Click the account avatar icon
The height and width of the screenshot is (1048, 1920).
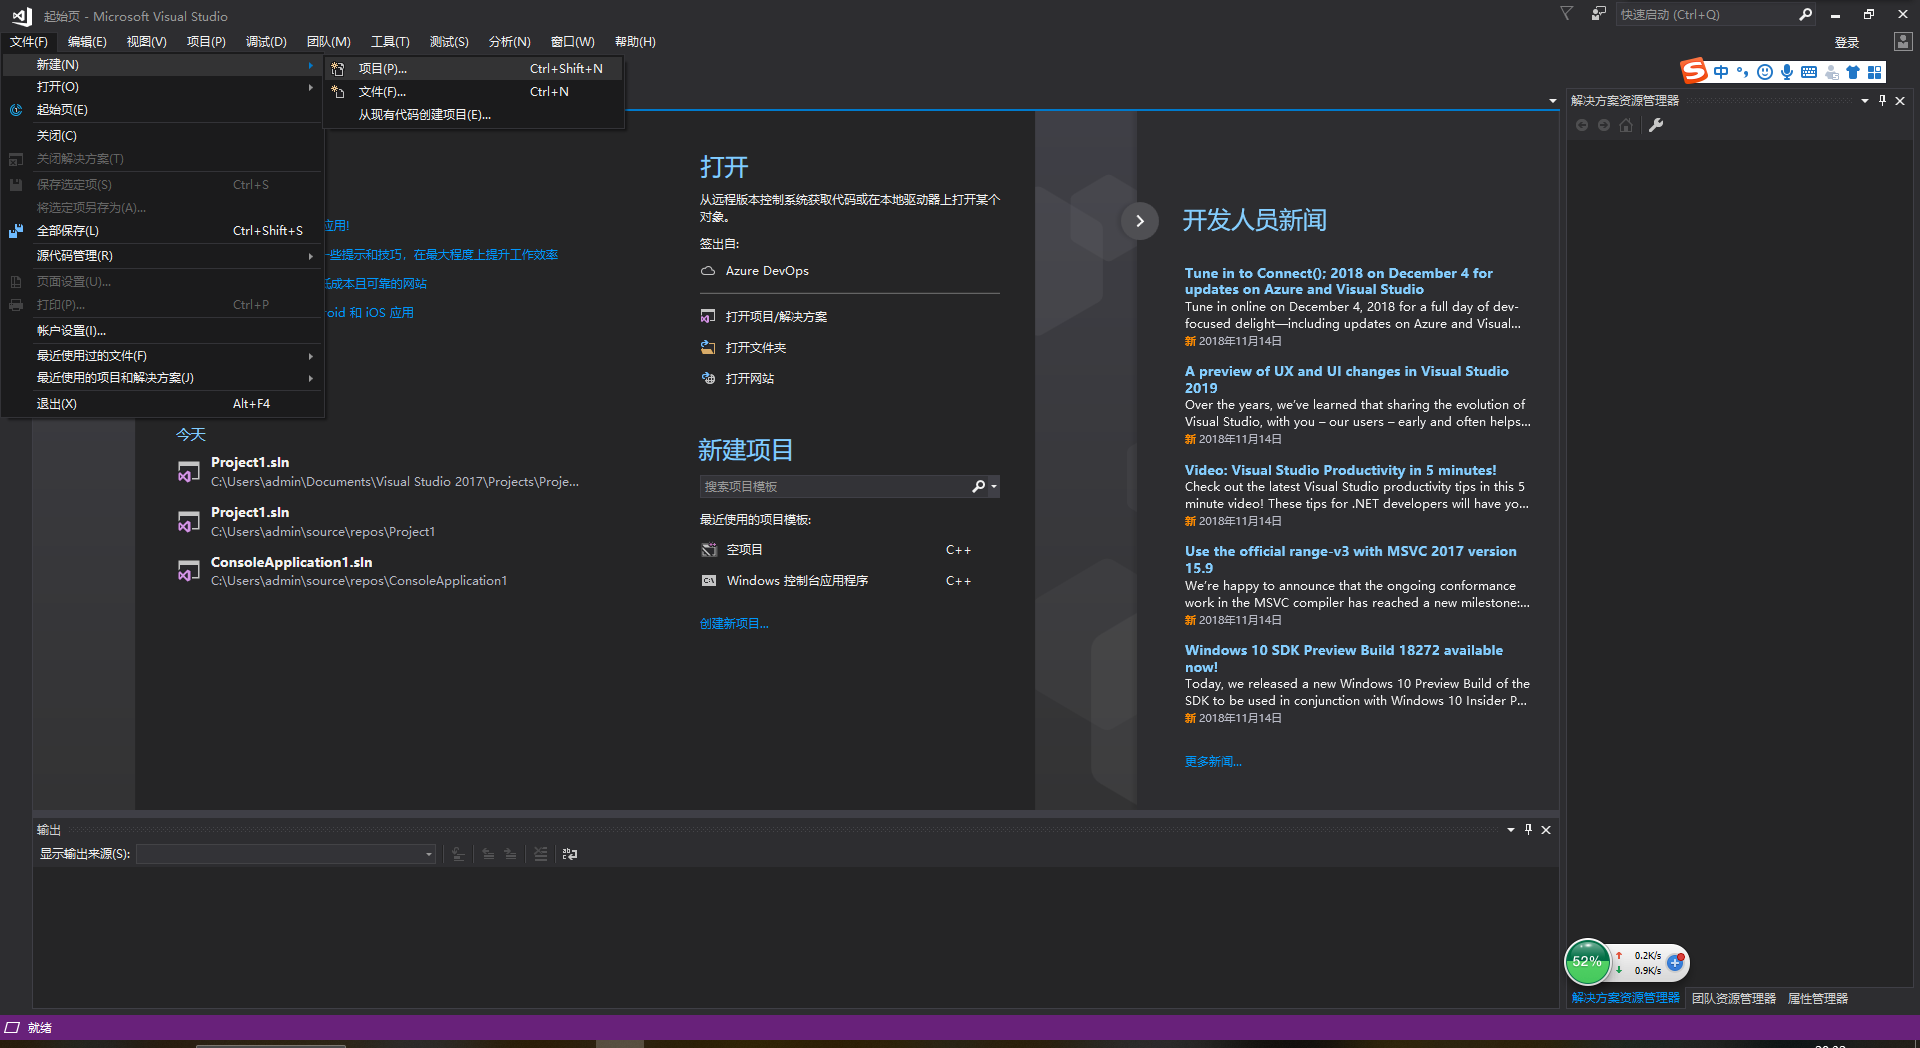(x=1903, y=41)
